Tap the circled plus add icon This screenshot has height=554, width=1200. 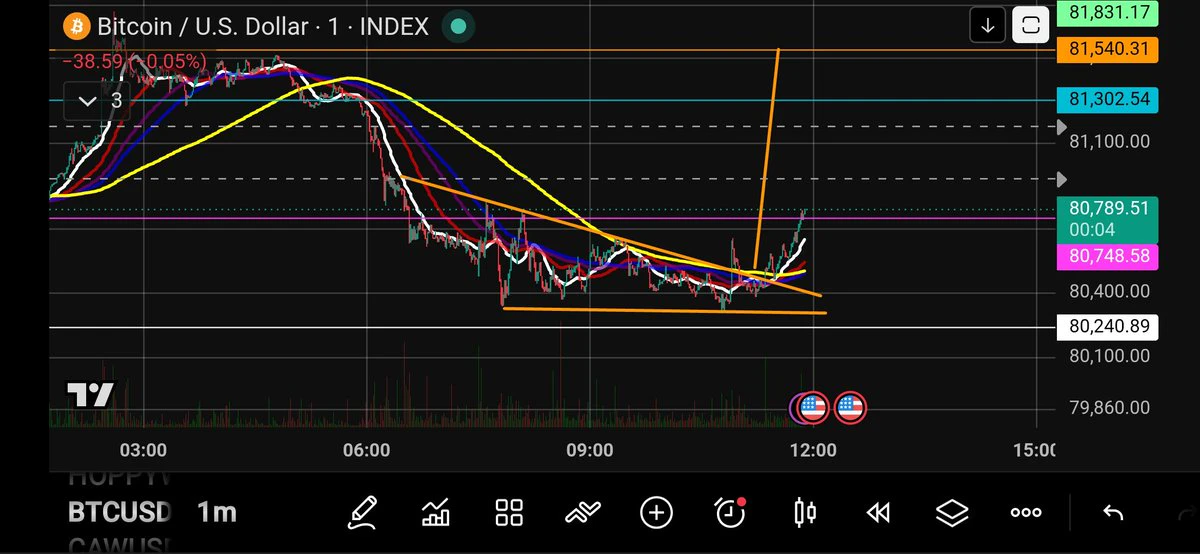pos(656,513)
